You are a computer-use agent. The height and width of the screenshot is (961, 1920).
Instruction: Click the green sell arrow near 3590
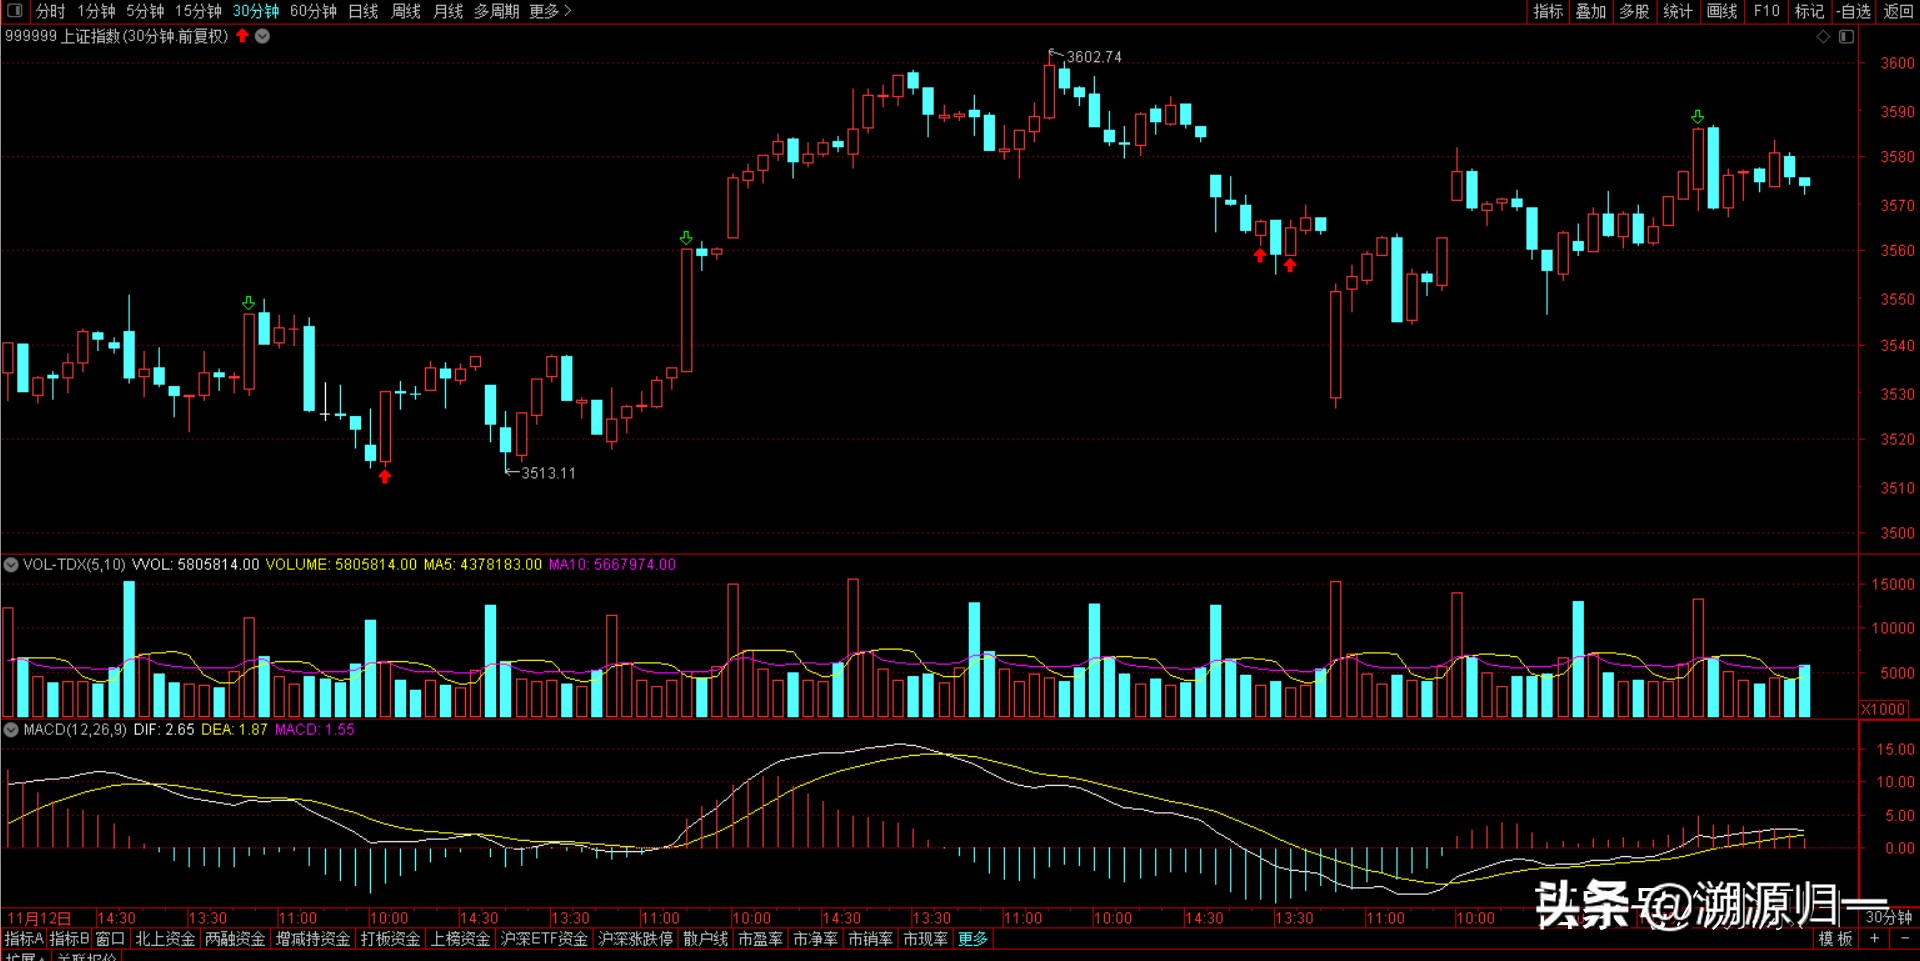1697,117
